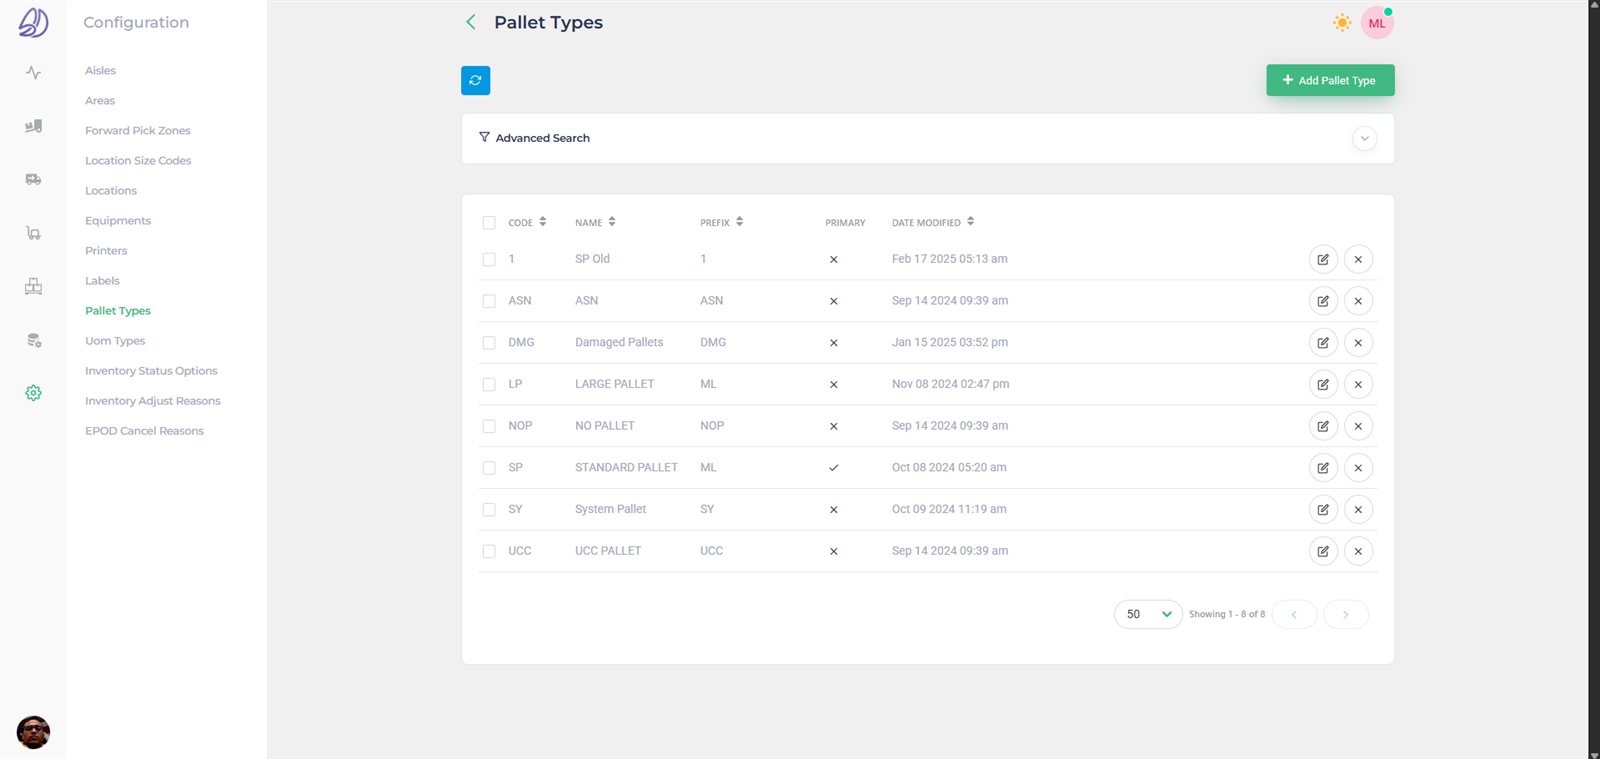Click the refresh button

[475, 80]
